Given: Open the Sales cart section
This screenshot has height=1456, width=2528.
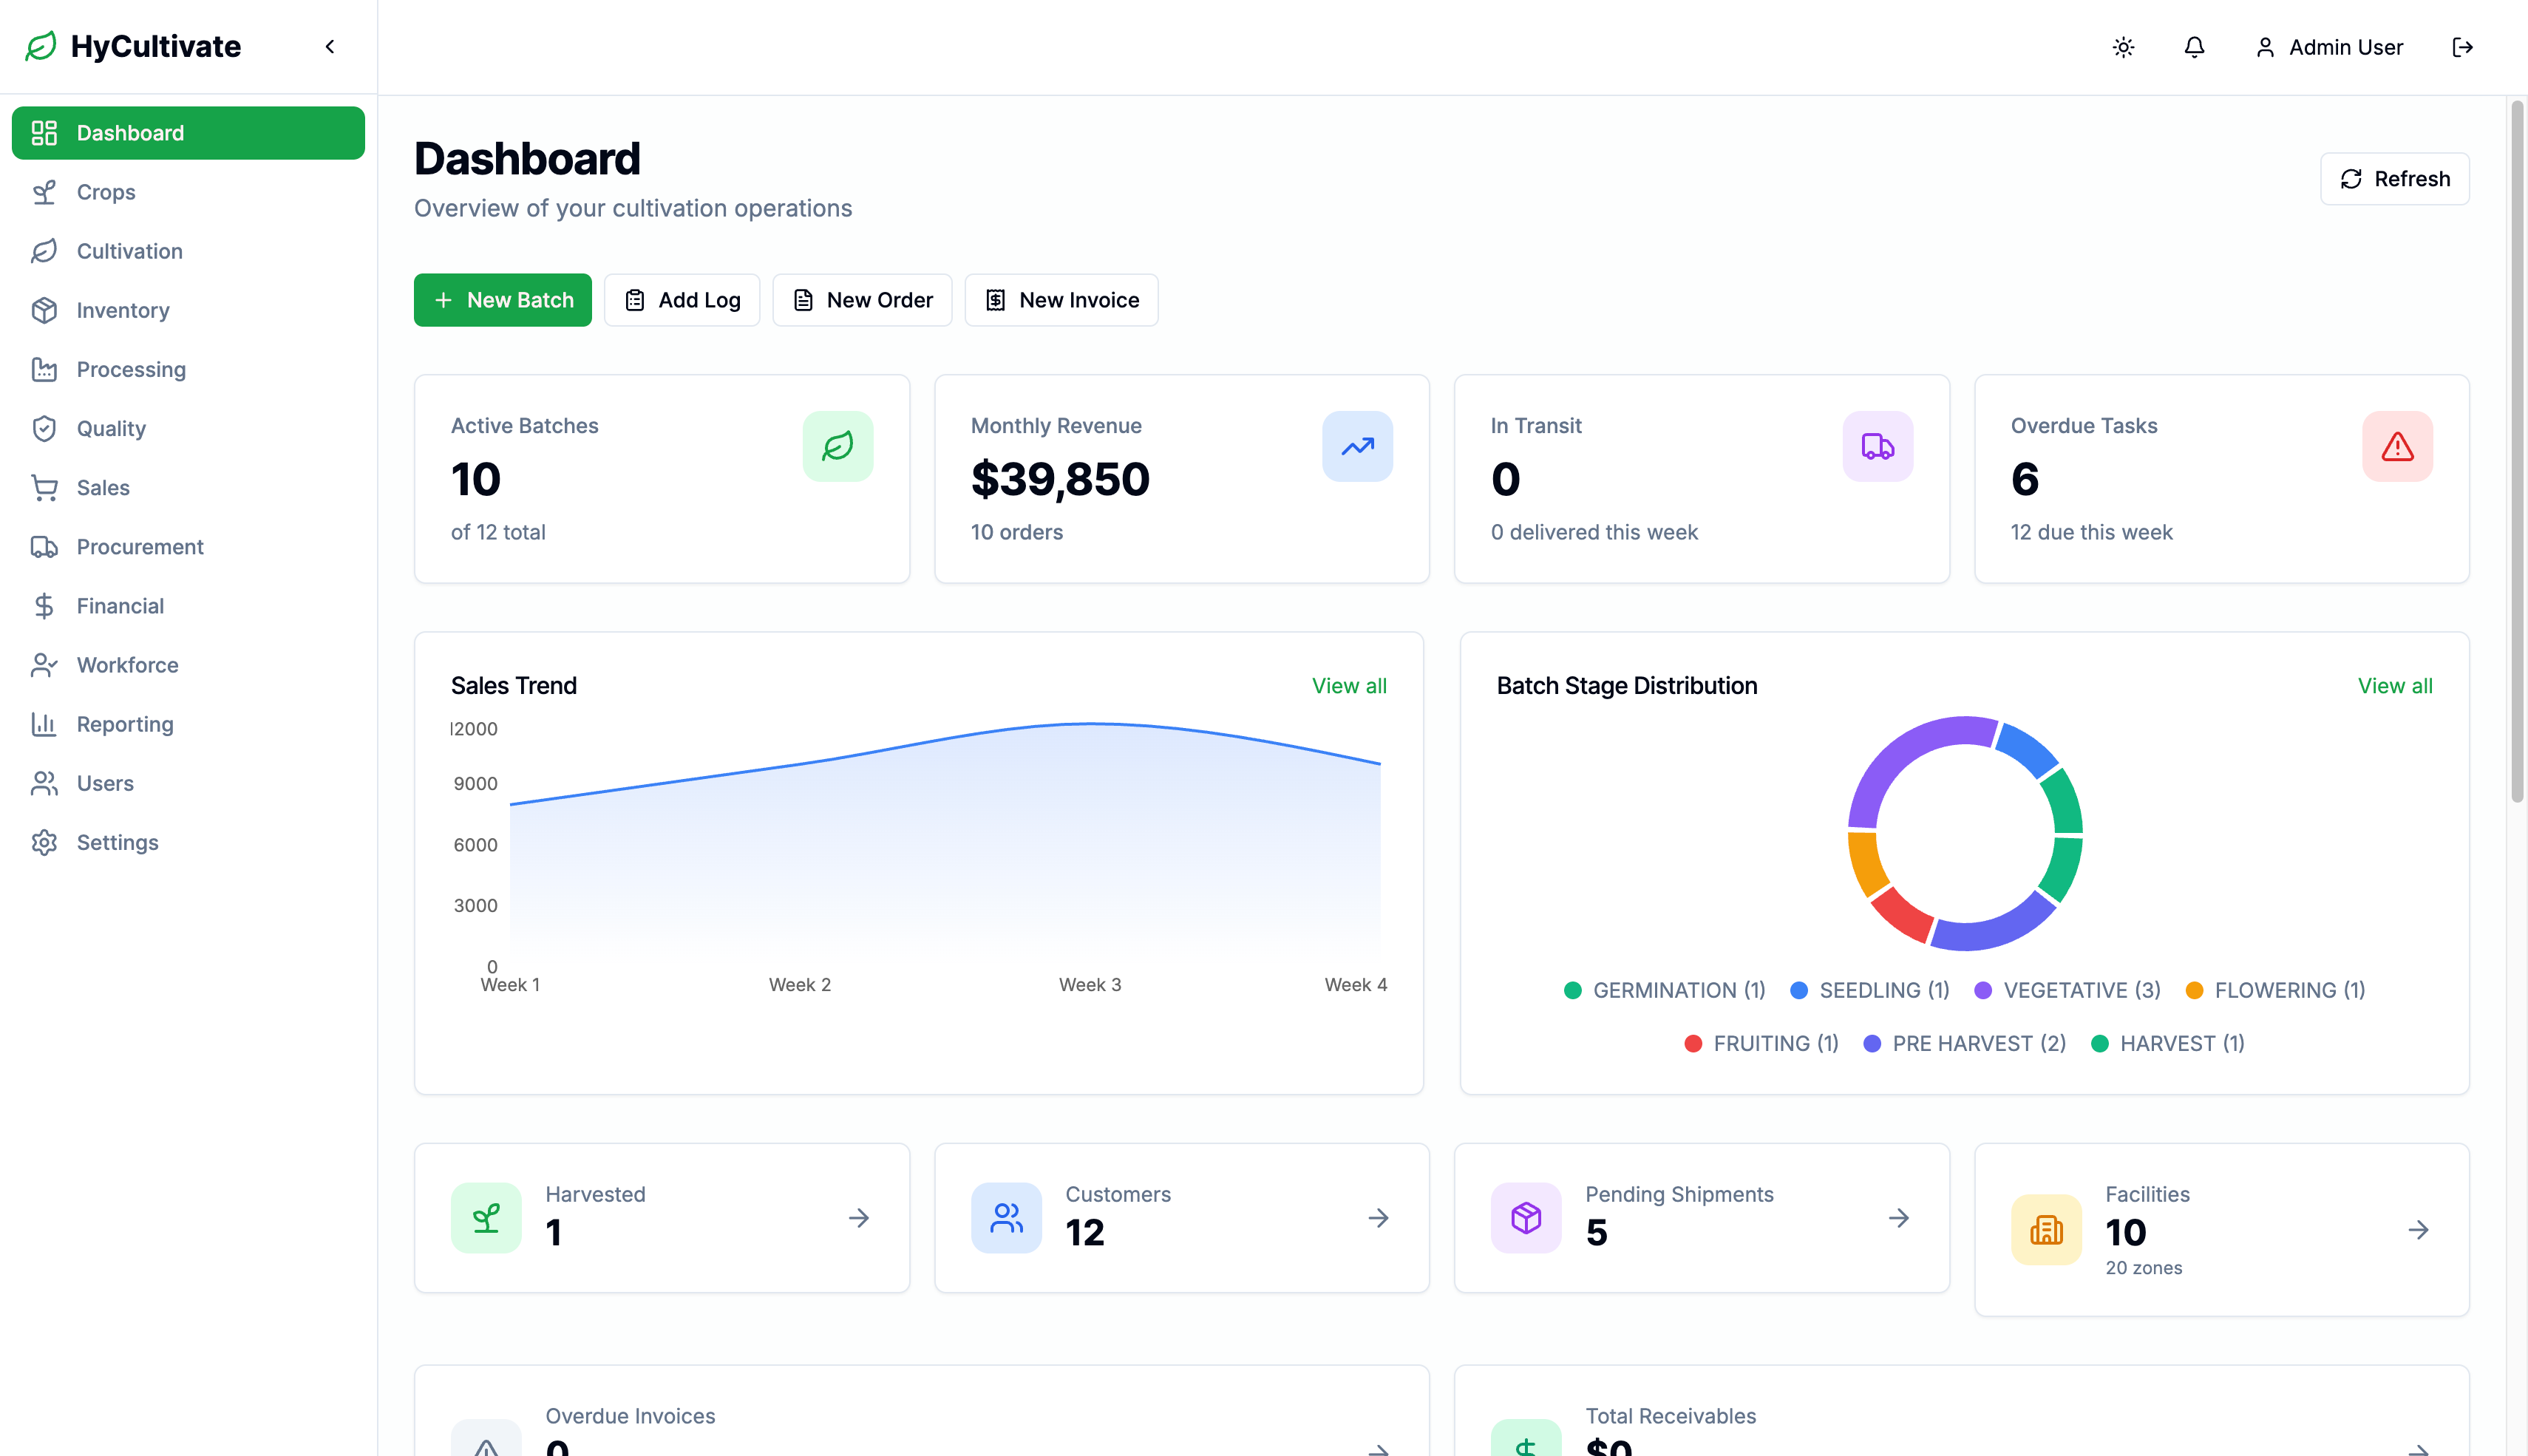Looking at the screenshot, I should [x=103, y=487].
